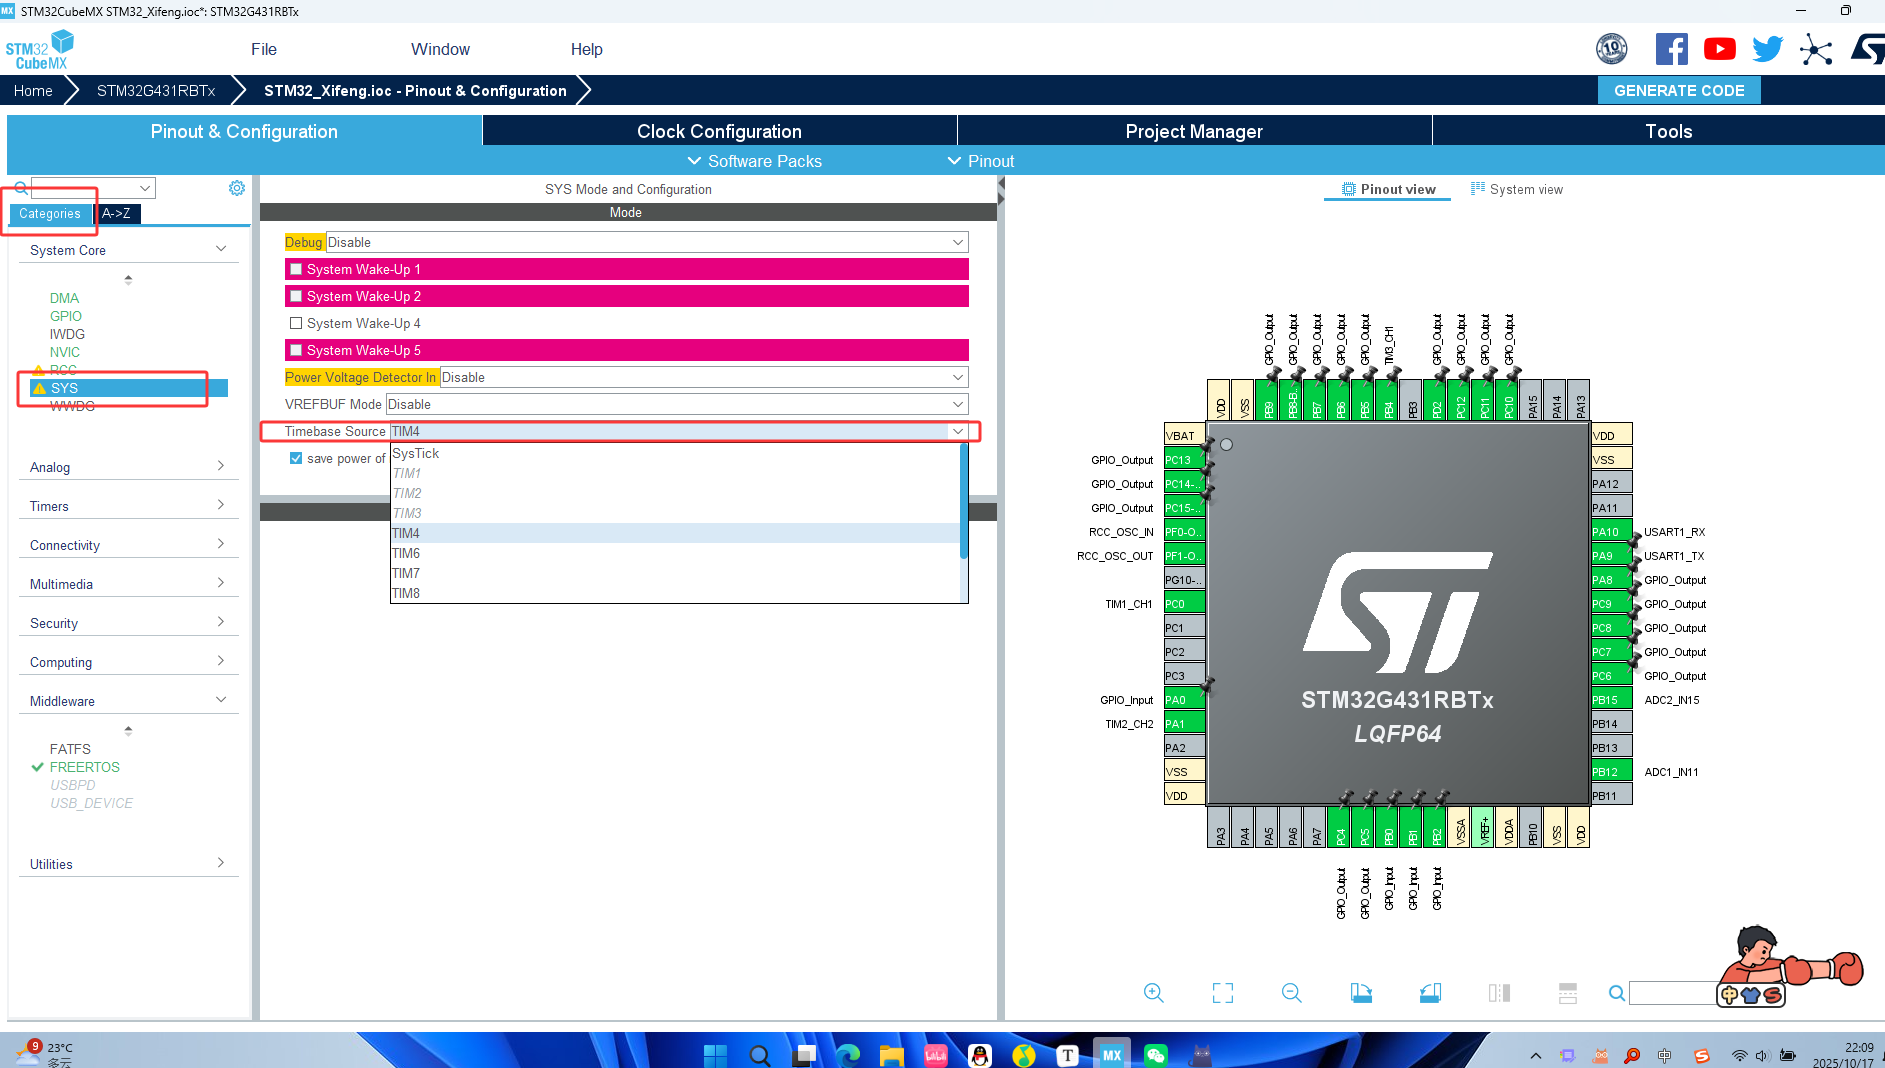Go to Home breadcrumb

33,90
